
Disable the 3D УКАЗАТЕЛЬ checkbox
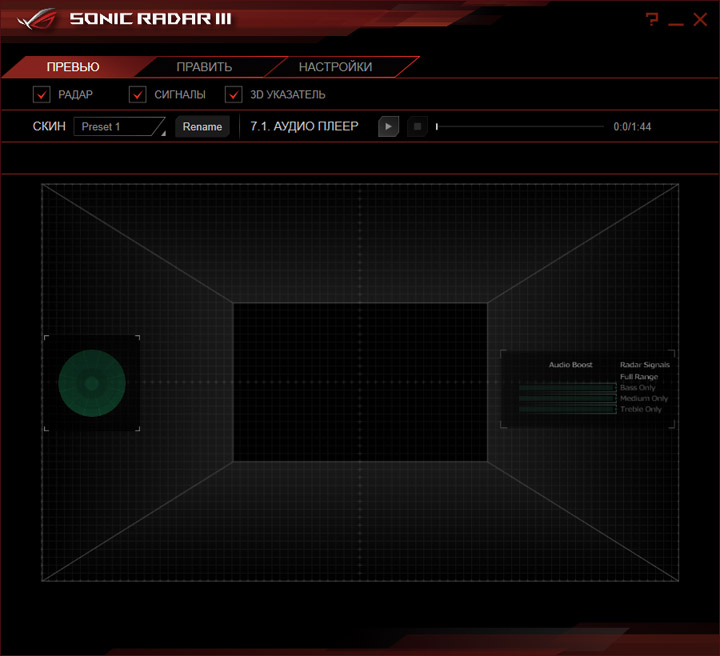coord(233,95)
